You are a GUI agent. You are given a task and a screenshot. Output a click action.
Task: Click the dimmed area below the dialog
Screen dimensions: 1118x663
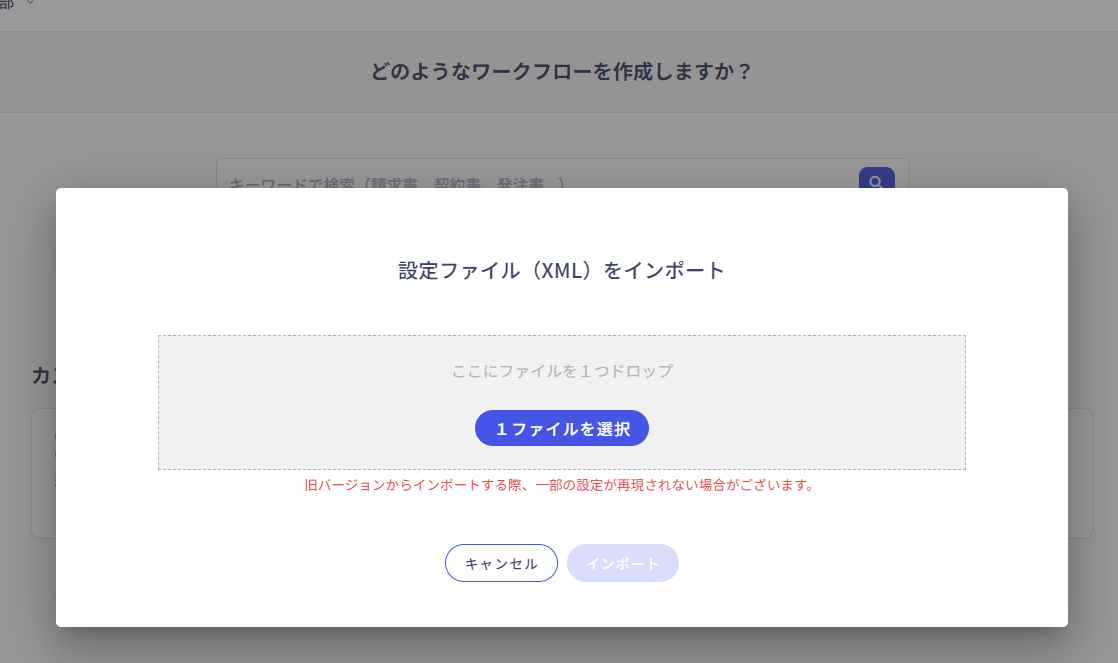(562, 645)
